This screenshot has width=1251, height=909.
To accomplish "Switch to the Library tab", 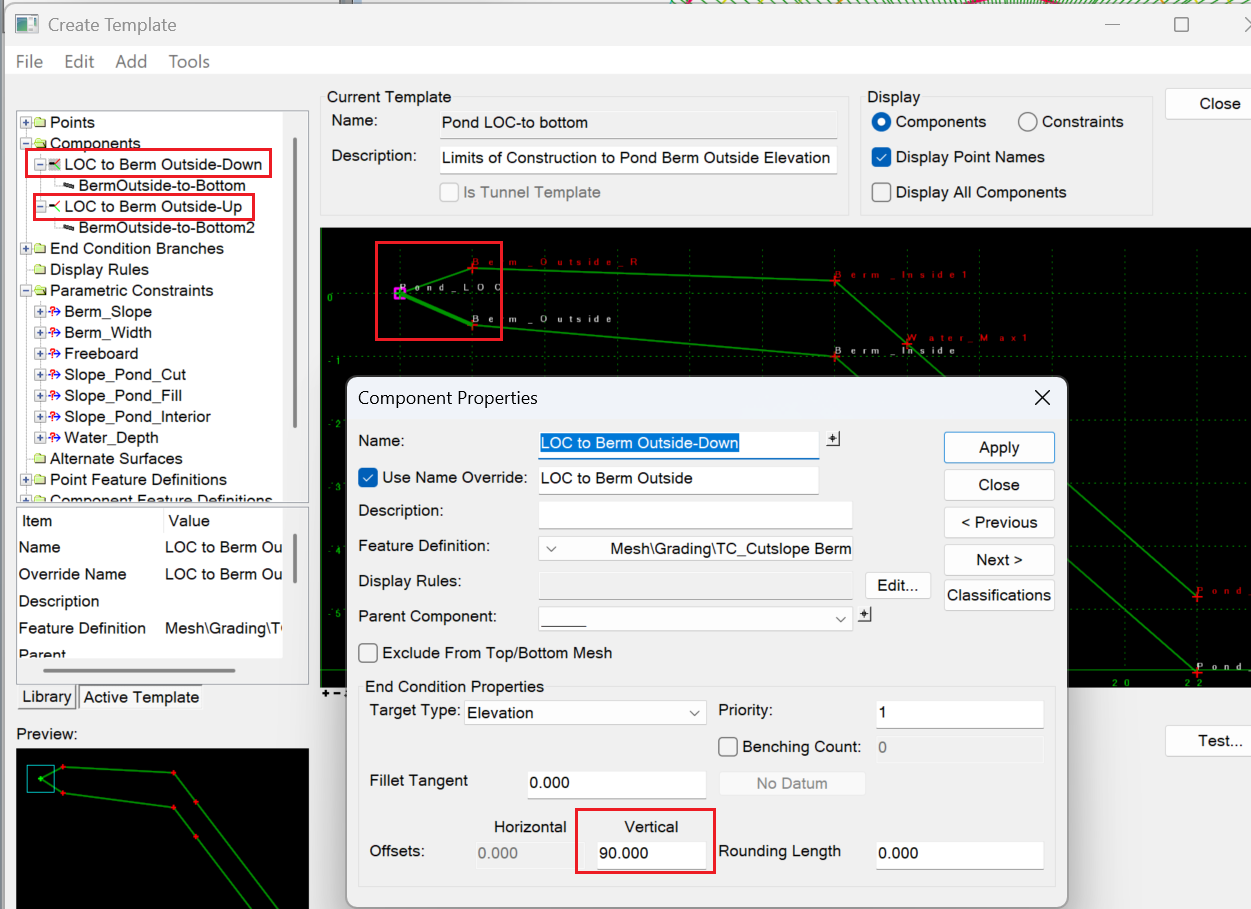I will [x=47, y=697].
